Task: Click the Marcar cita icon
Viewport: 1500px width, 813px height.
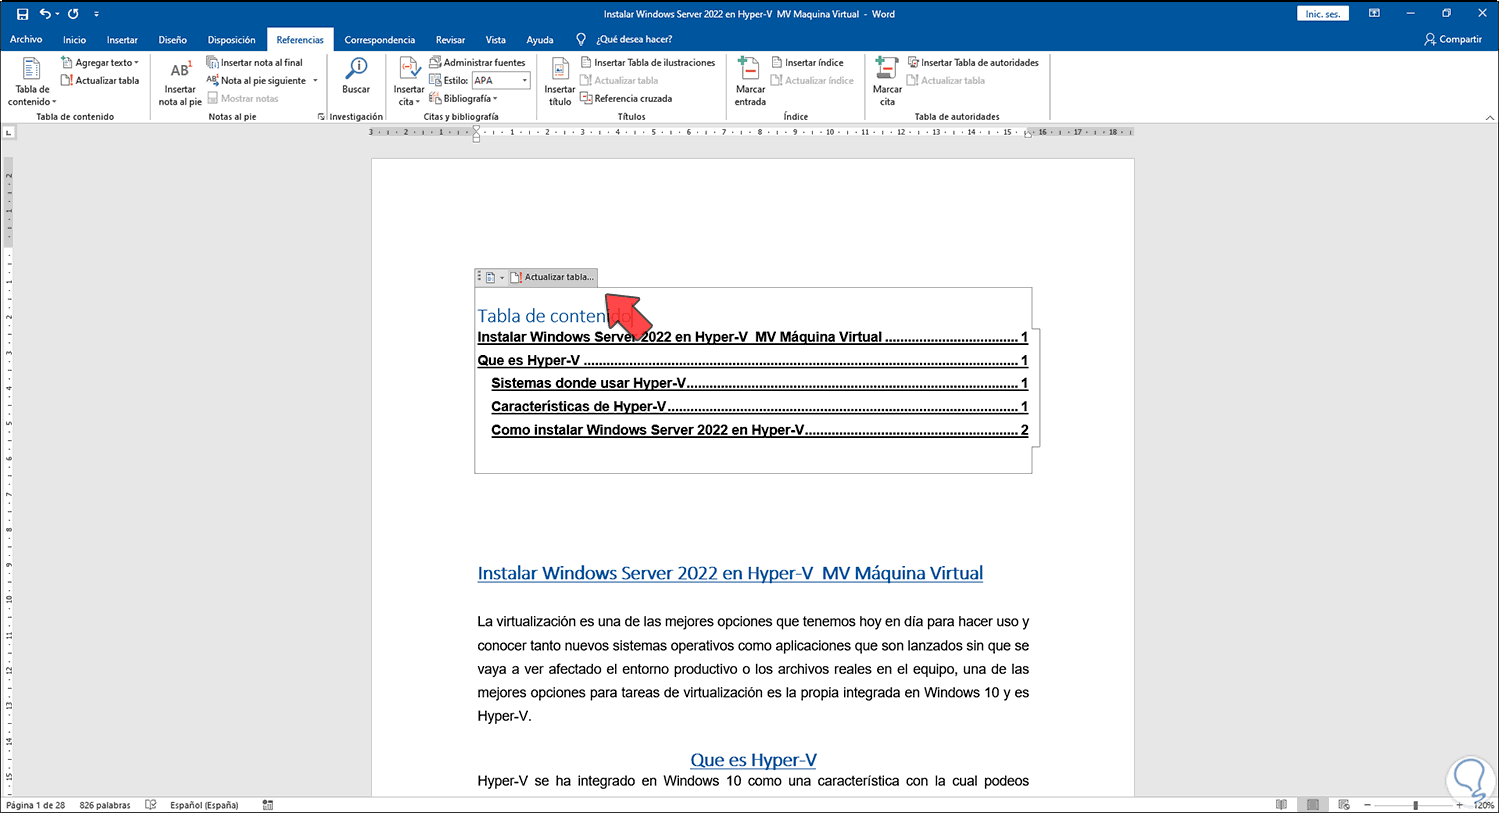Action: click(887, 70)
